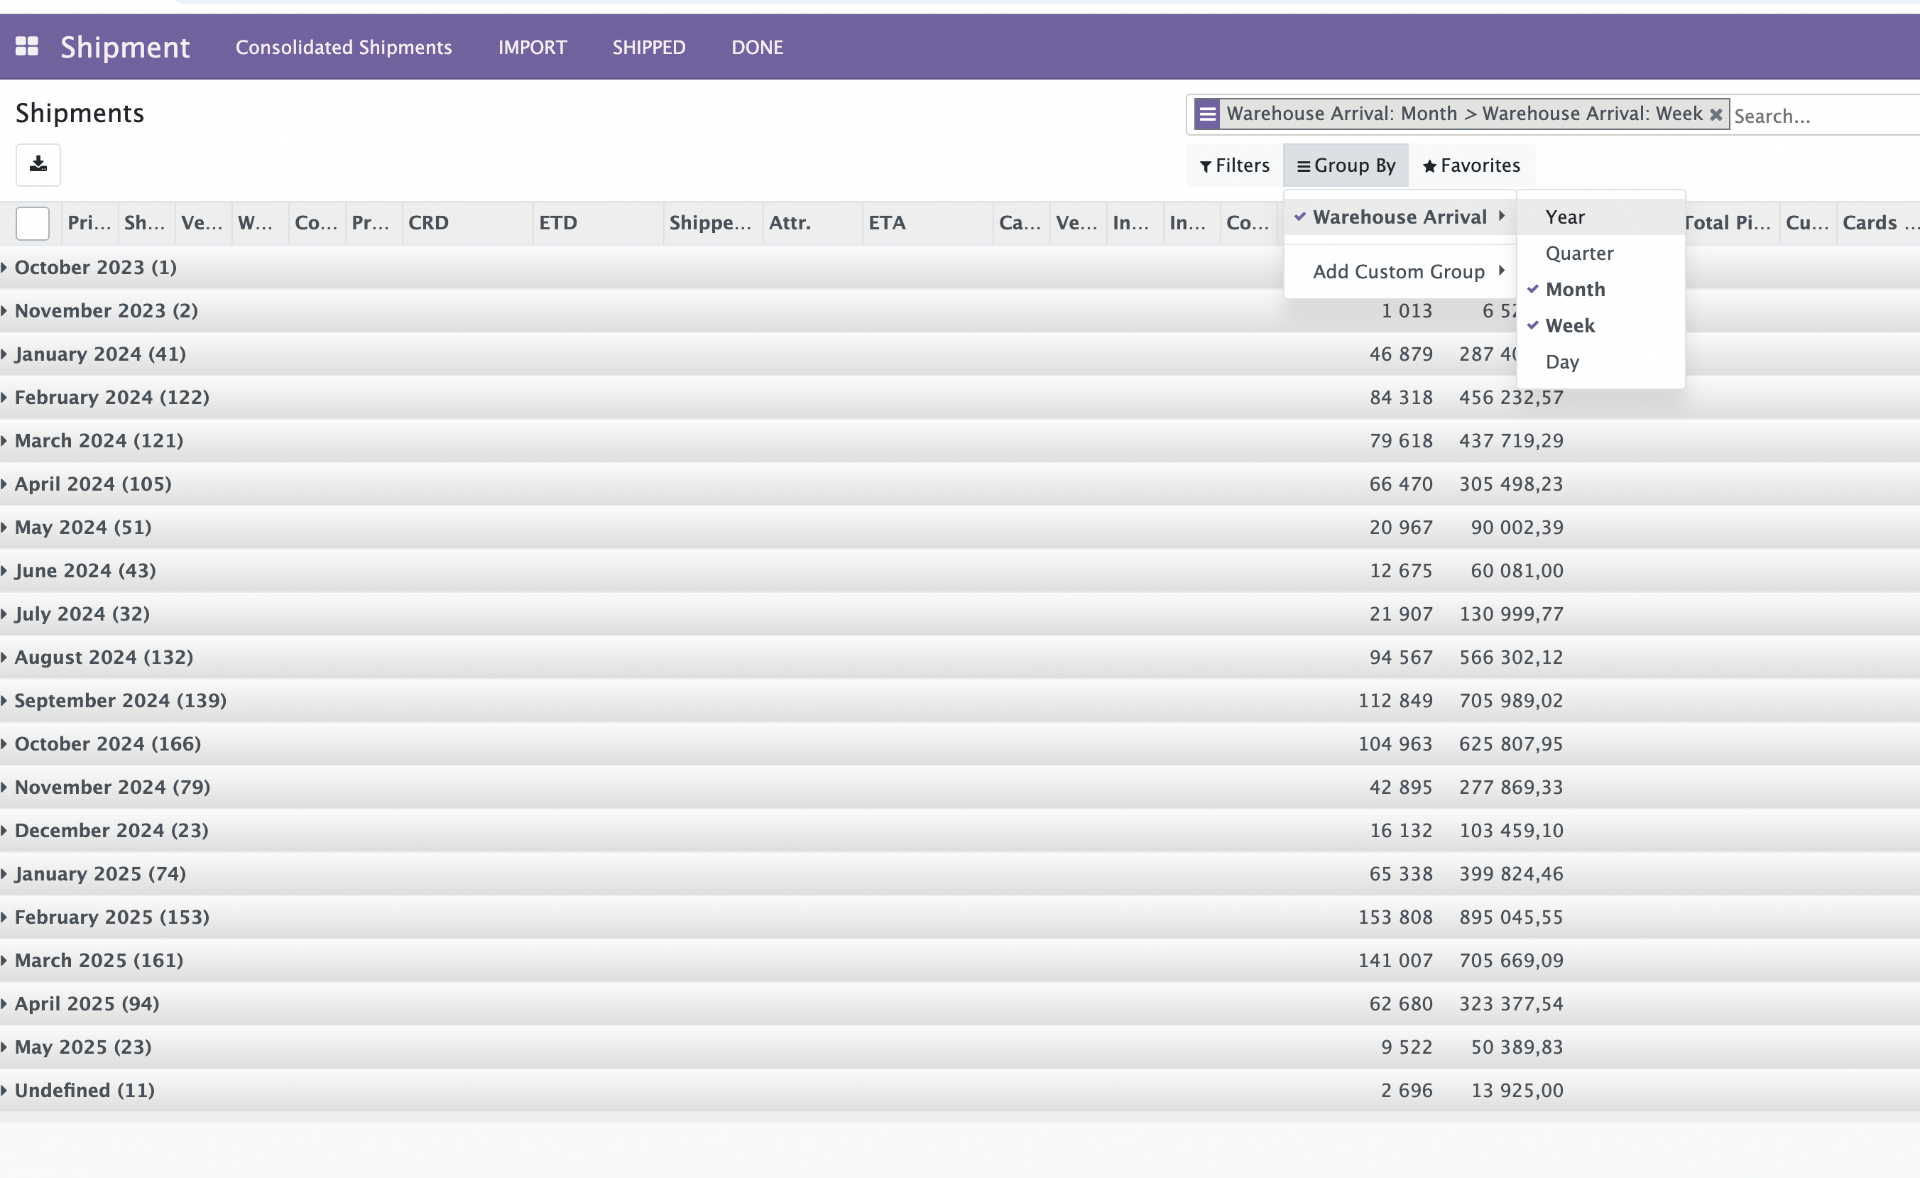Select the Year grouping option
The width and height of the screenshot is (1920, 1178).
click(1564, 217)
